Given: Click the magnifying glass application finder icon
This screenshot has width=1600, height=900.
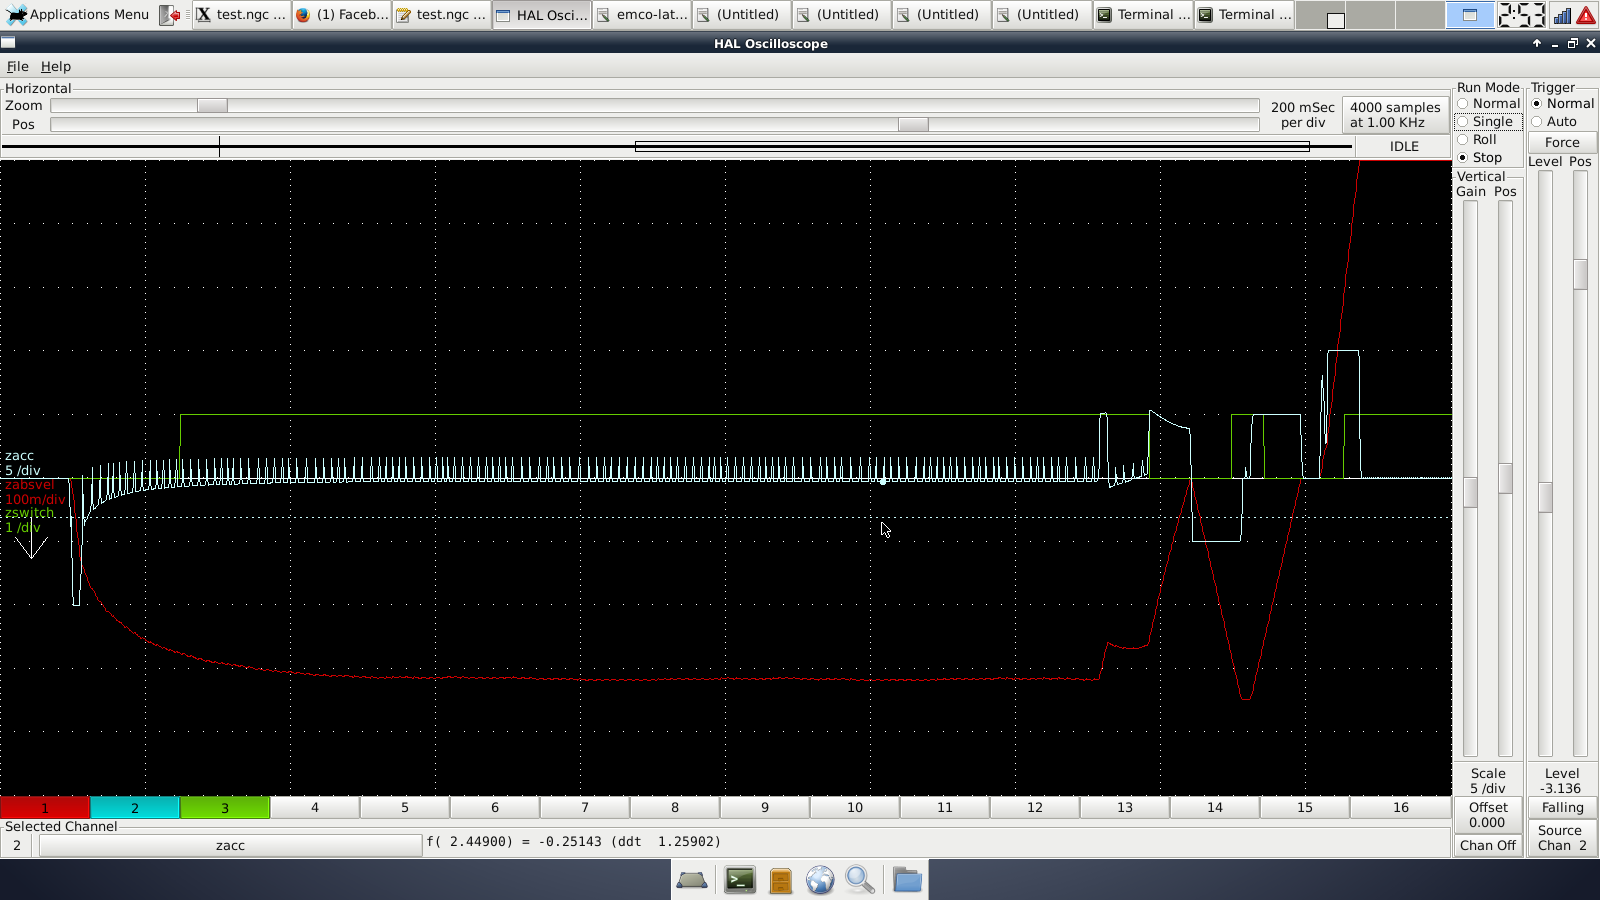Looking at the screenshot, I should [x=860, y=880].
